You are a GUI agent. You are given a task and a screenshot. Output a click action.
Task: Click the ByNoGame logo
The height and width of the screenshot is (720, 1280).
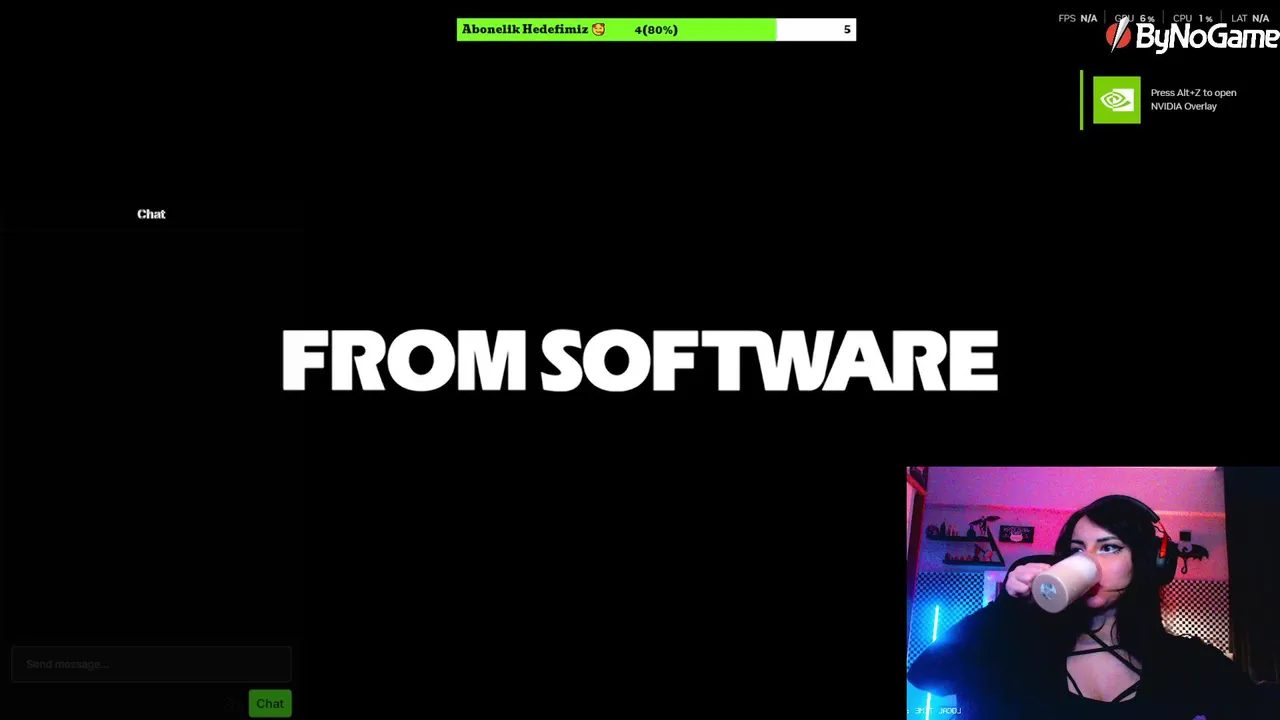click(1192, 37)
